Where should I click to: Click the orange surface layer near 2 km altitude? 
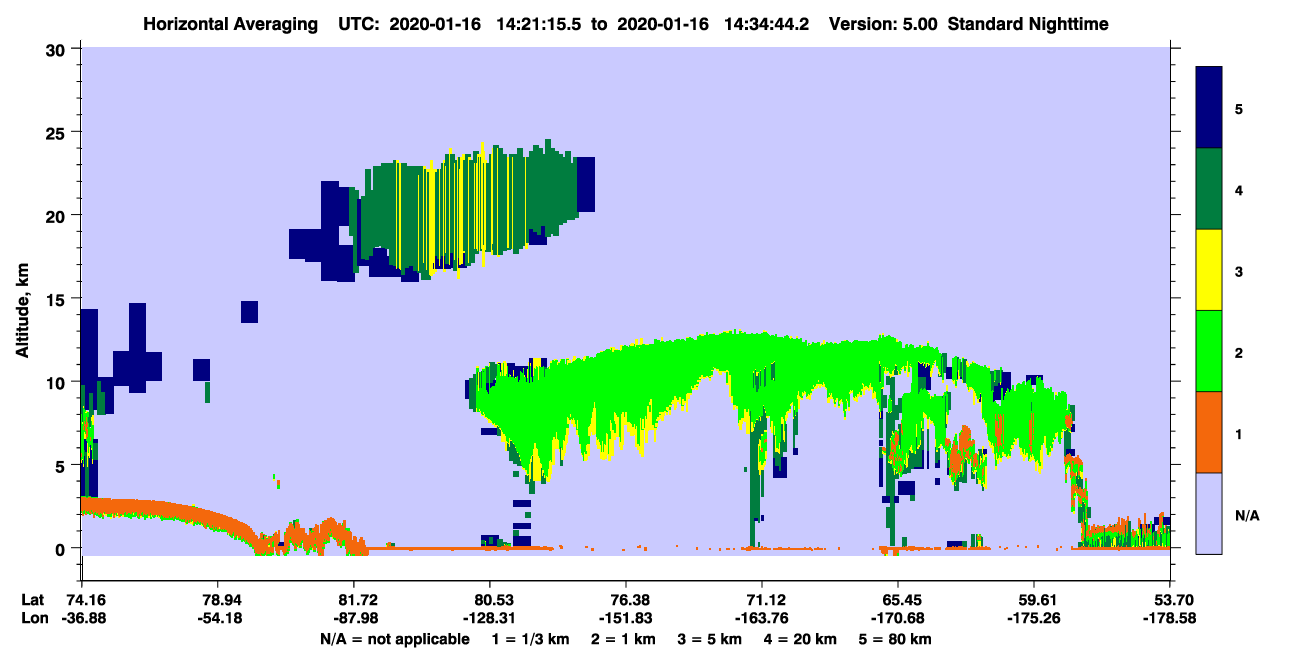tap(170, 512)
